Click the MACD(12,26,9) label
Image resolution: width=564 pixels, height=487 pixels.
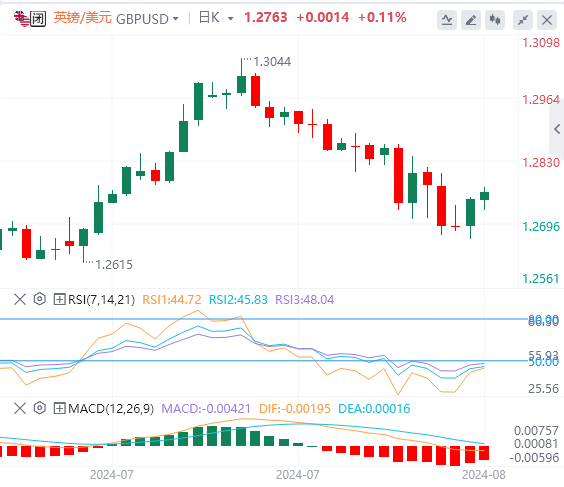111,408
